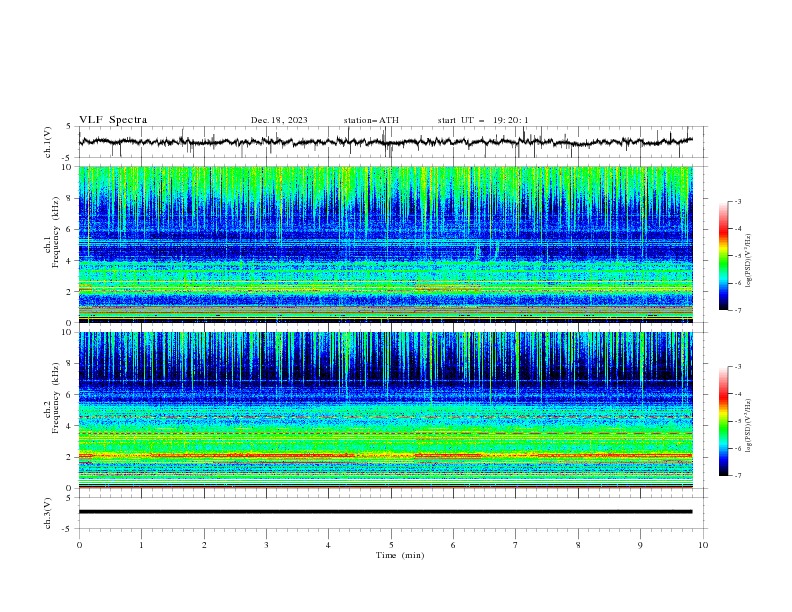Click time-axis tick label "7"
The height and width of the screenshot is (612, 792).
[x=516, y=545]
